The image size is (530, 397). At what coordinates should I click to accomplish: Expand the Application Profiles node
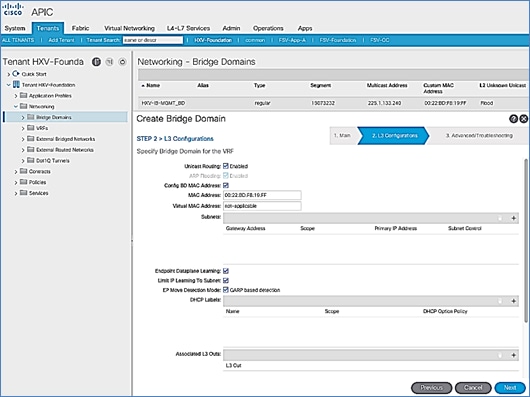[x=16, y=96]
